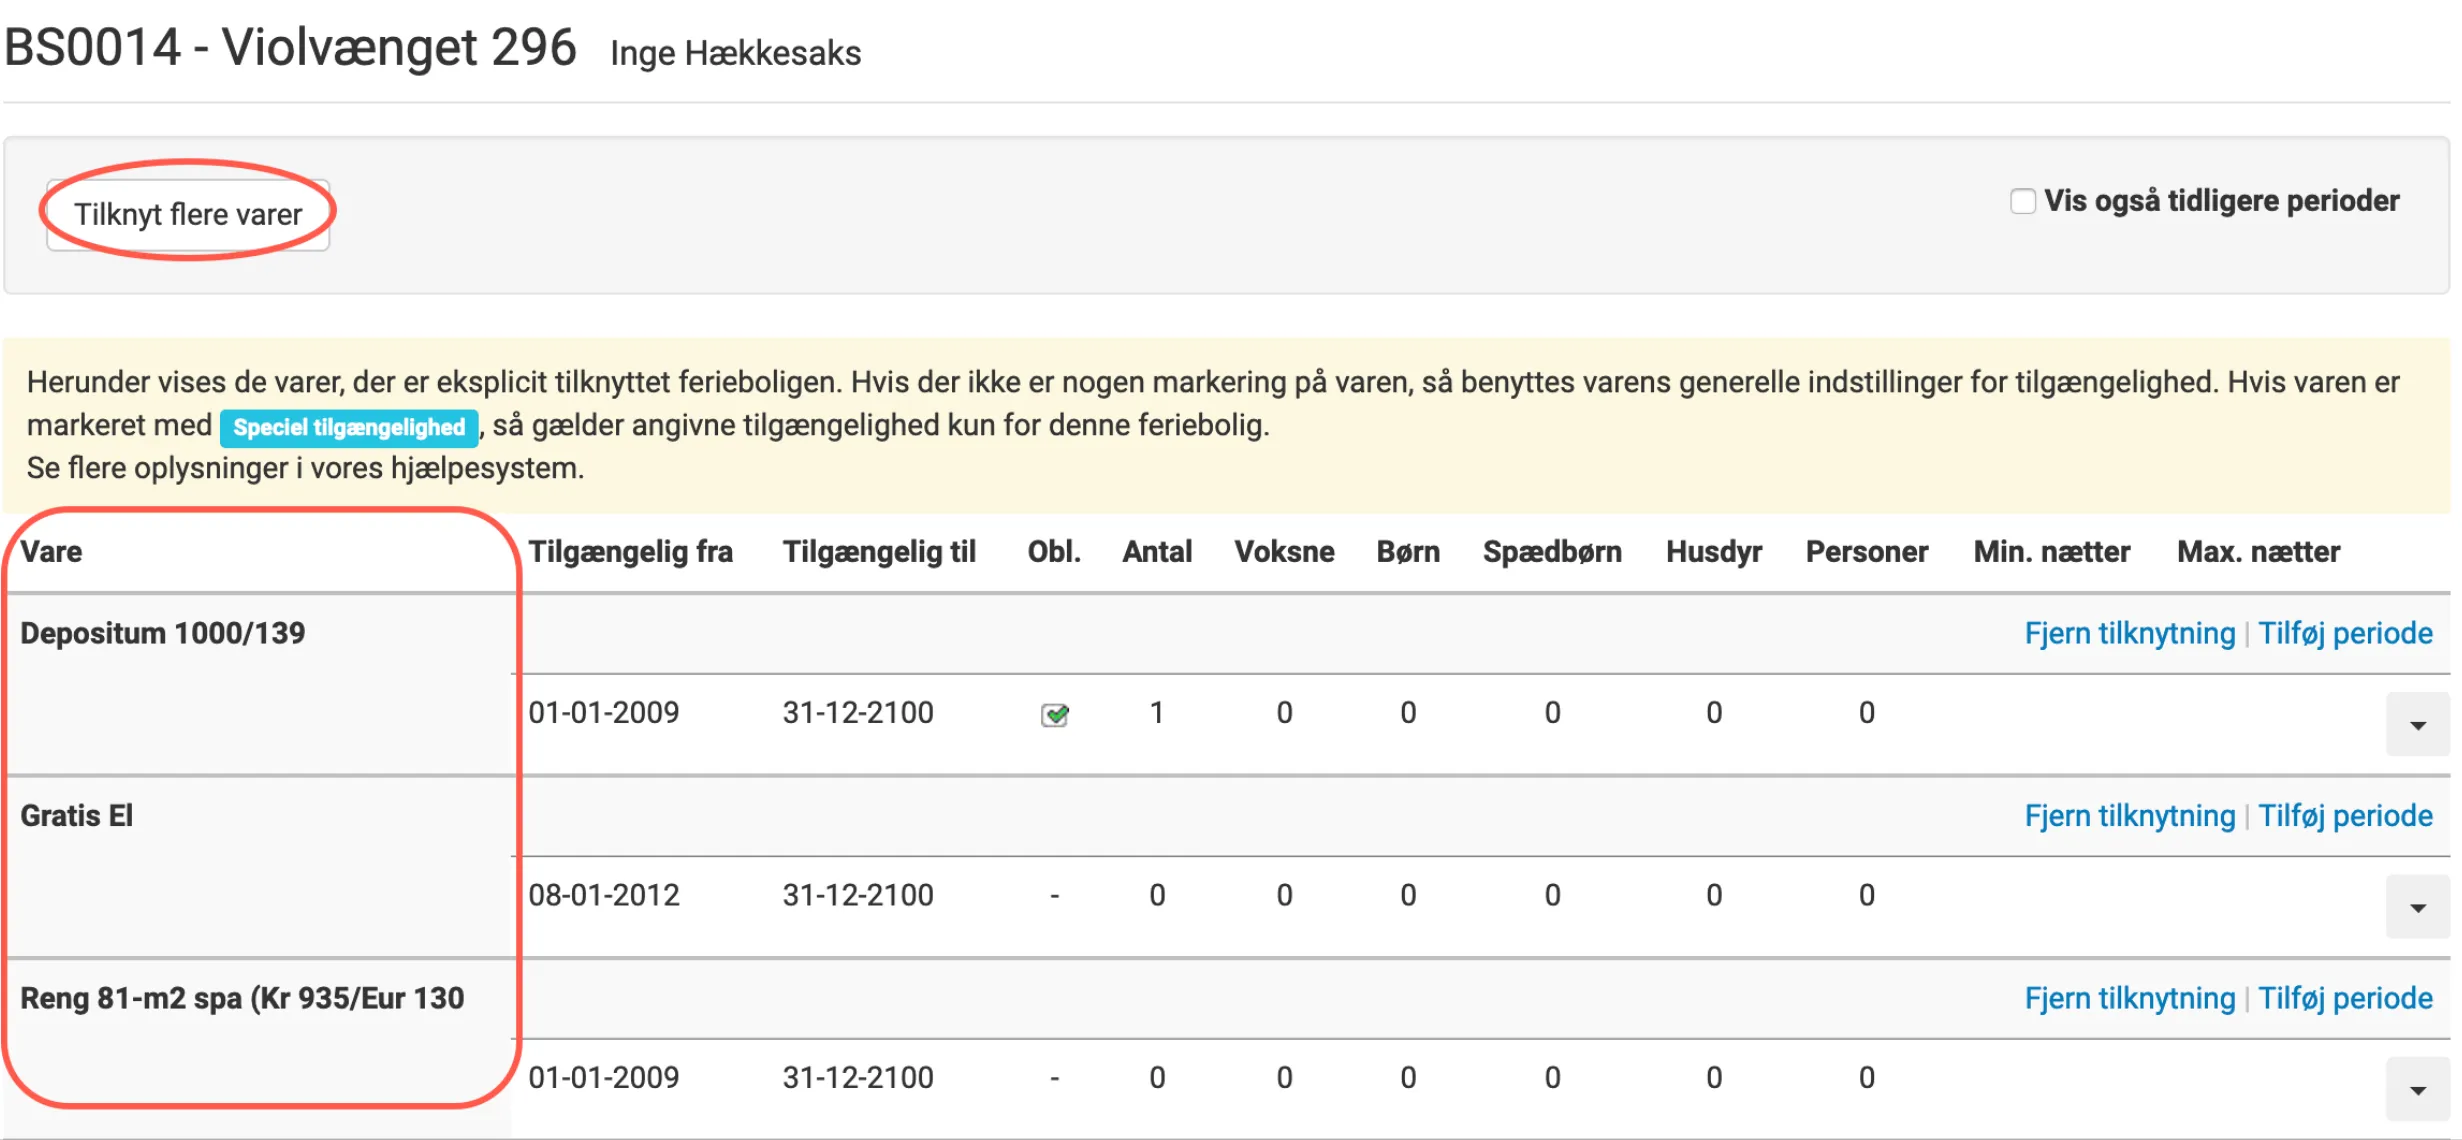Open dropdown arrow on Depositum period row

pyautogui.click(x=2417, y=725)
